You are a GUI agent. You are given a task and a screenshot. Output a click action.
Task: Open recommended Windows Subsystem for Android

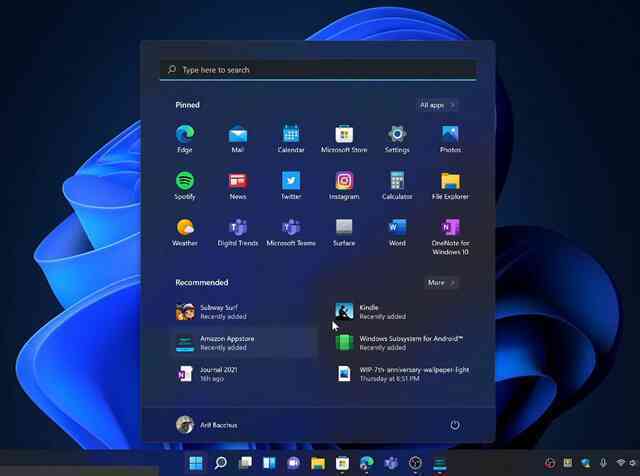(x=404, y=343)
